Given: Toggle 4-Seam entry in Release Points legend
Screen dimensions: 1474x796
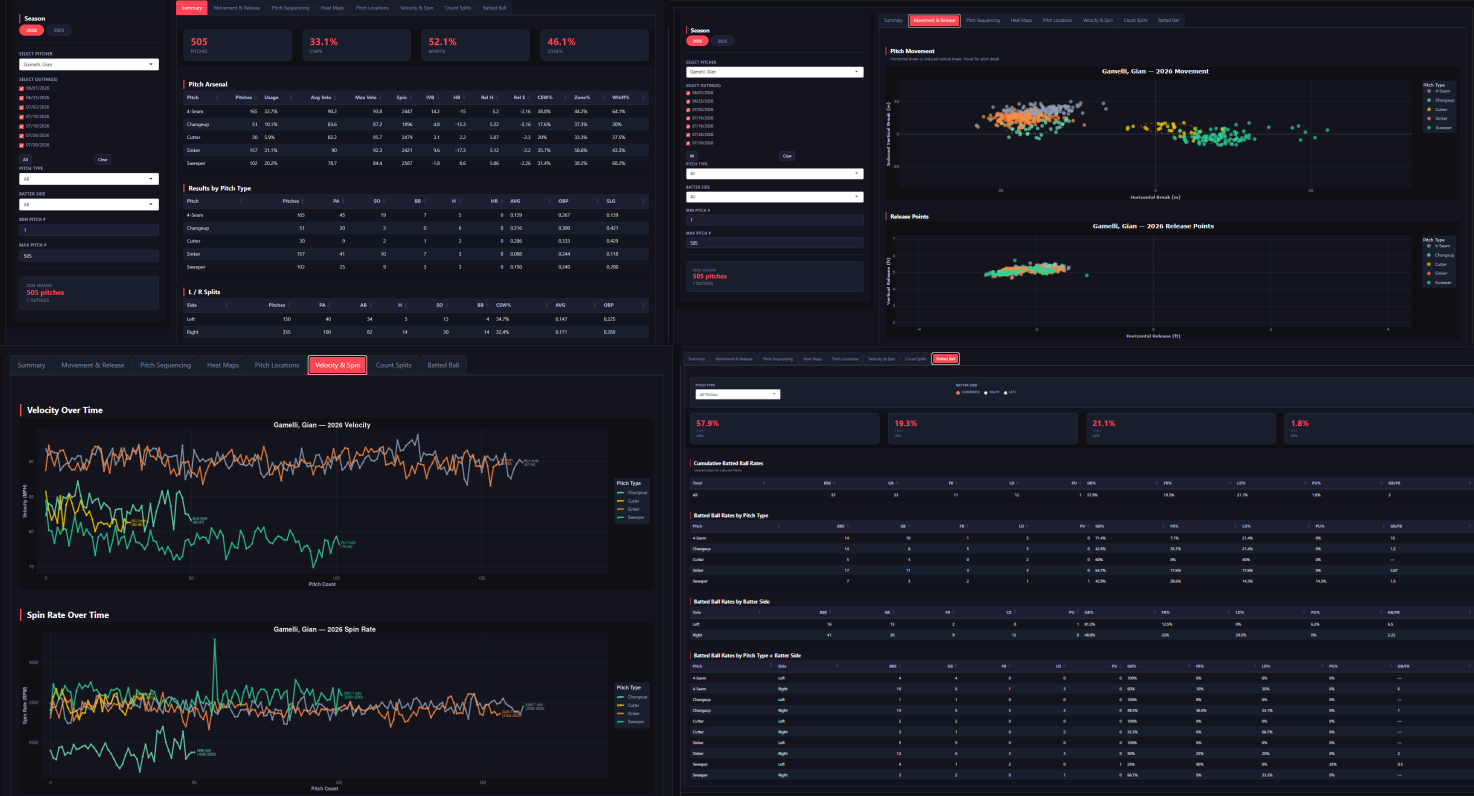Looking at the screenshot, I should pos(1436,246).
